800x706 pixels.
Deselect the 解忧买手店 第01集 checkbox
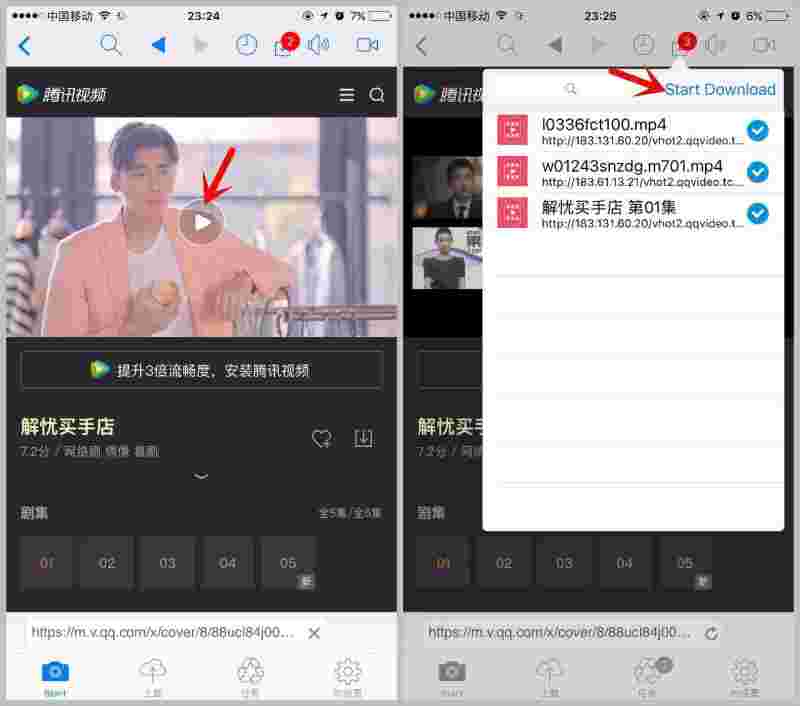pos(758,213)
